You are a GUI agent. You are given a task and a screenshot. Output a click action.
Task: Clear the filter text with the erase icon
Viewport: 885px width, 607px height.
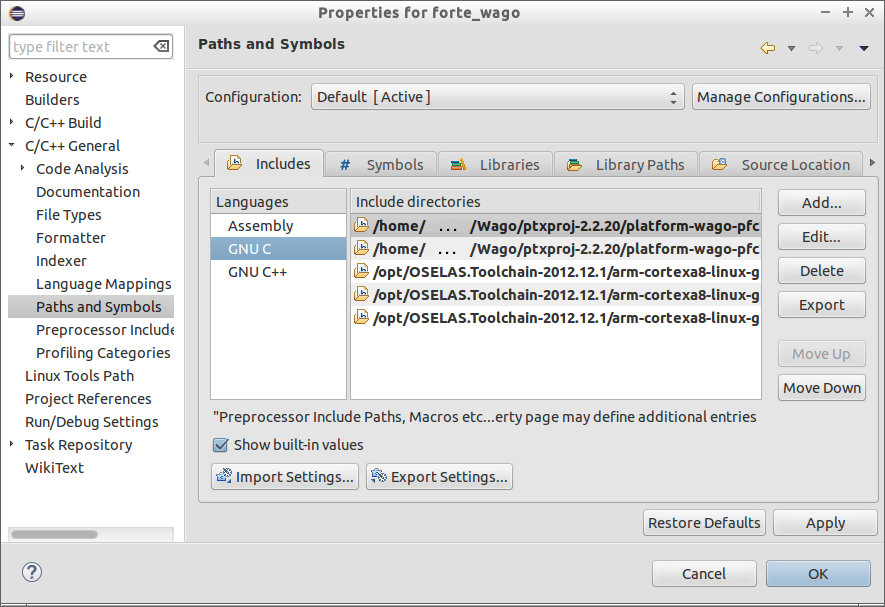click(x=161, y=47)
